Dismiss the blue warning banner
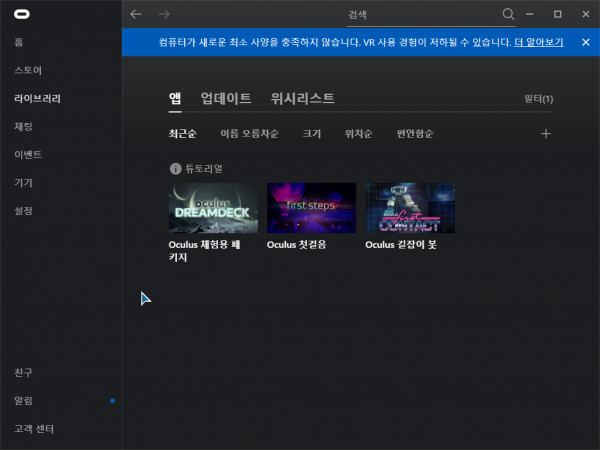600x450 pixels. pyautogui.click(x=585, y=42)
